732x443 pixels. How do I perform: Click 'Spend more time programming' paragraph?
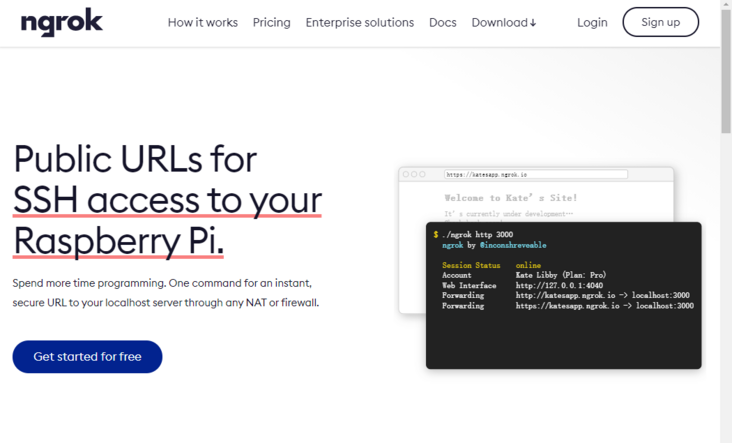point(166,293)
